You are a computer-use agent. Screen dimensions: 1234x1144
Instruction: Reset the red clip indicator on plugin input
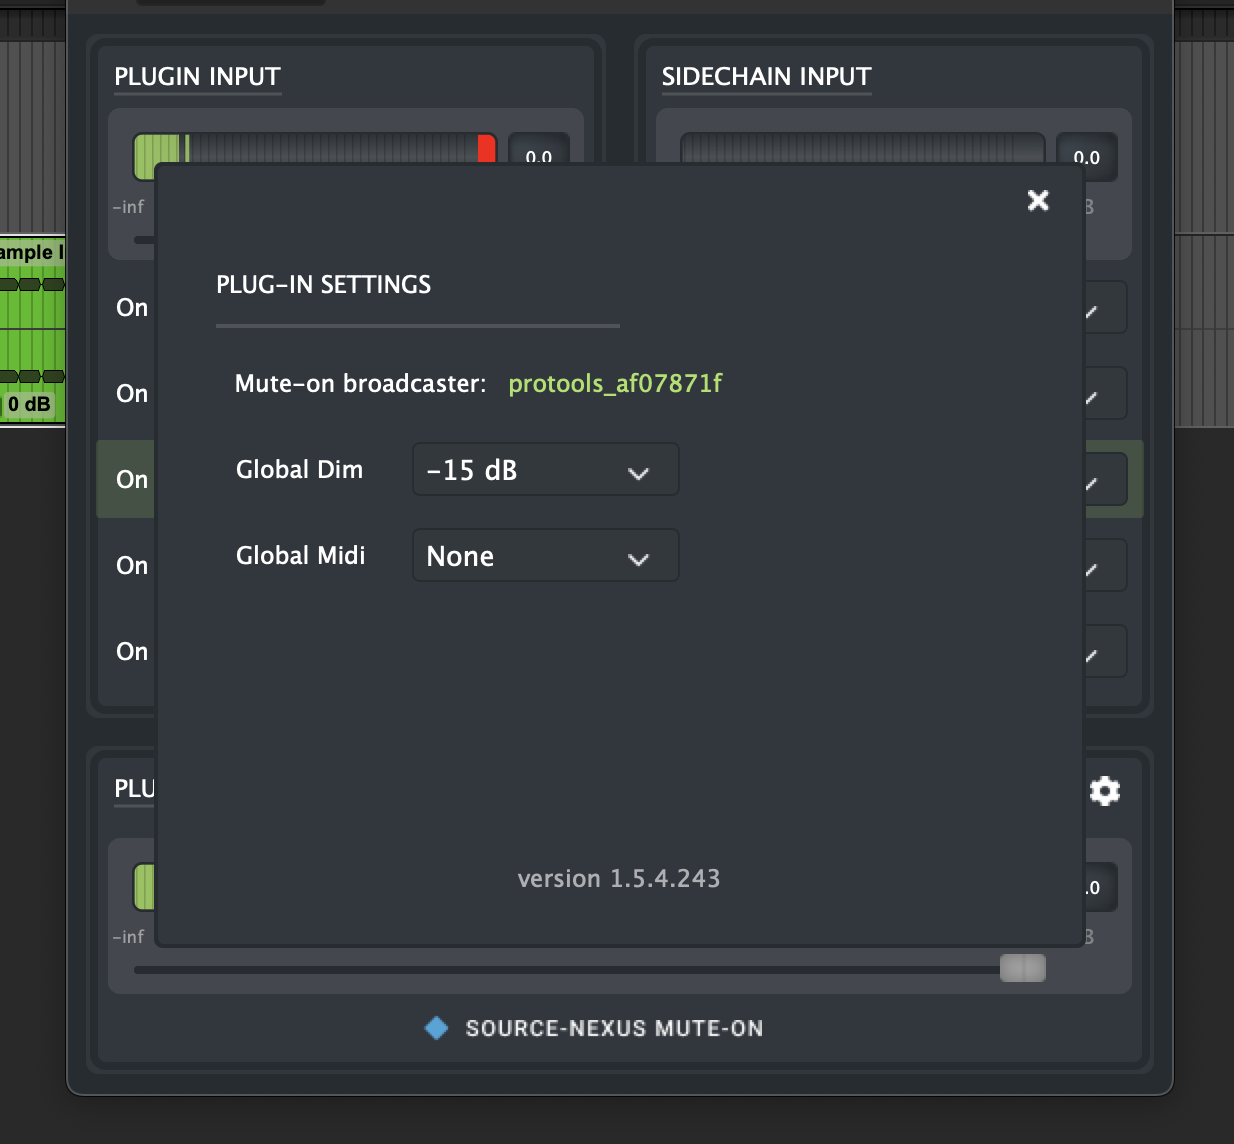click(x=487, y=148)
